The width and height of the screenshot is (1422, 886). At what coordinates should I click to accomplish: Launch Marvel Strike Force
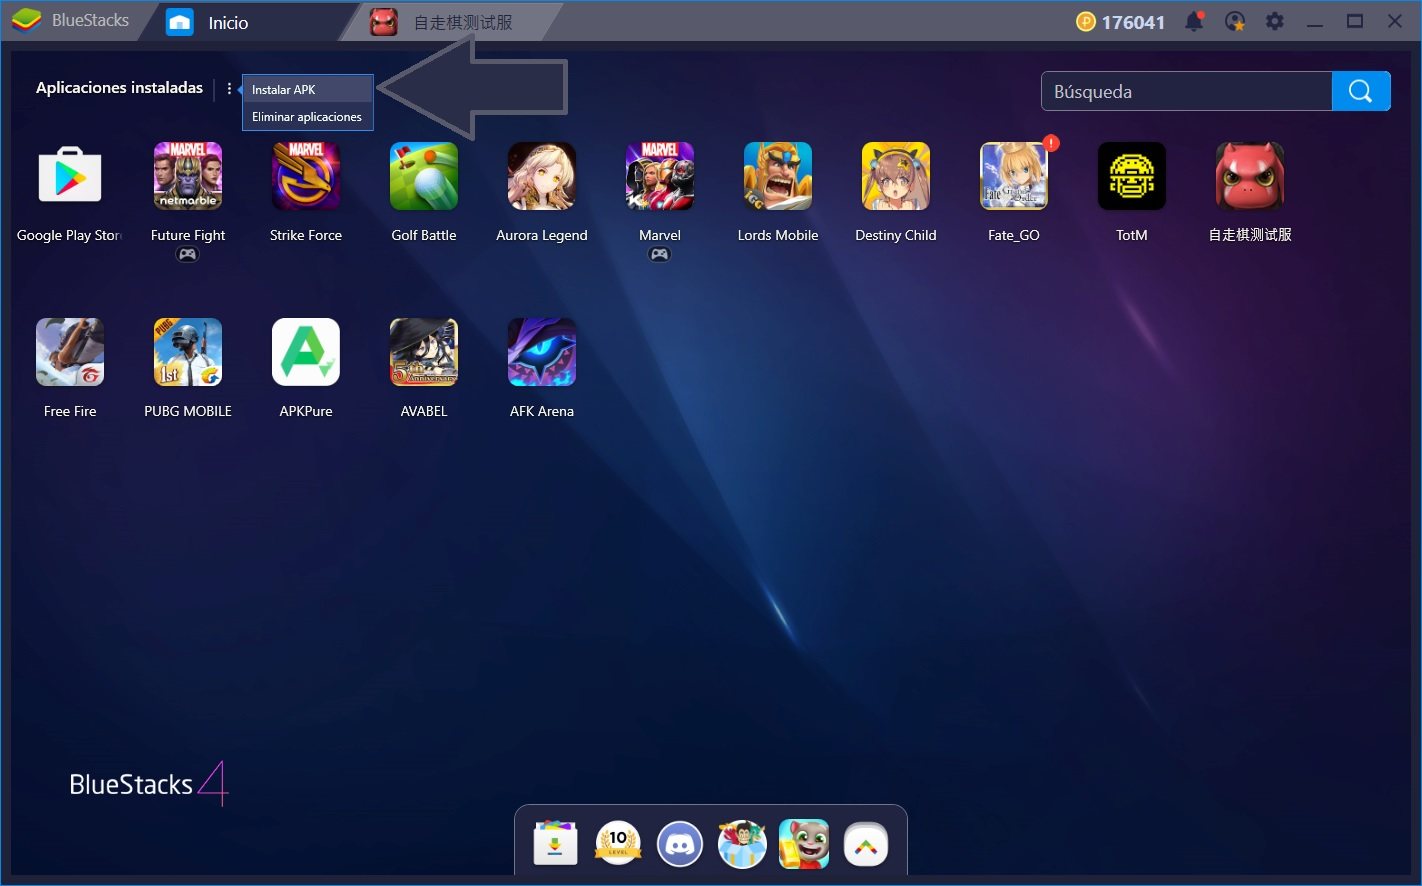coord(306,176)
